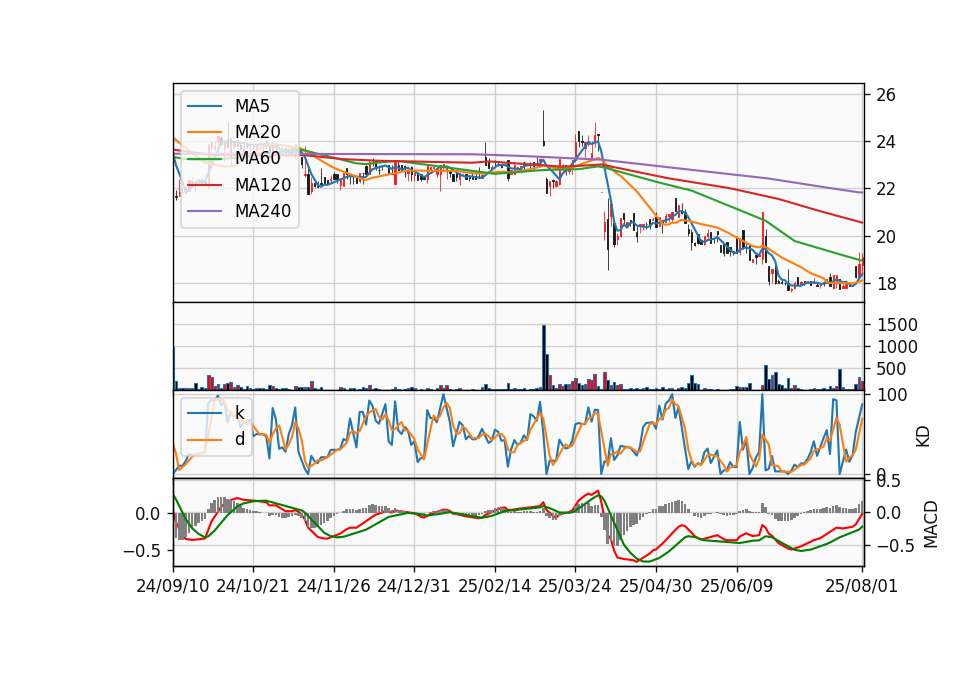Click the 25/06/09 date axis label
The width and height of the screenshot is (960, 690).
tap(737, 586)
